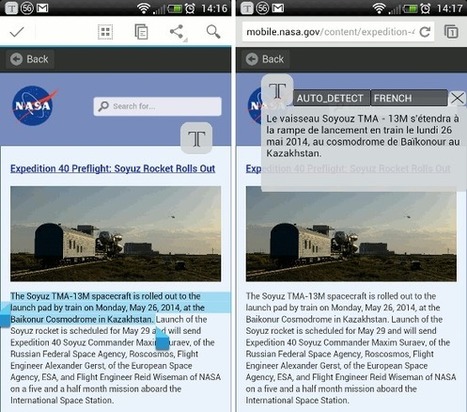Tap the left text selection handle
Image resolution: width=467 pixels, height=412 pixels.
[x=5, y=316]
